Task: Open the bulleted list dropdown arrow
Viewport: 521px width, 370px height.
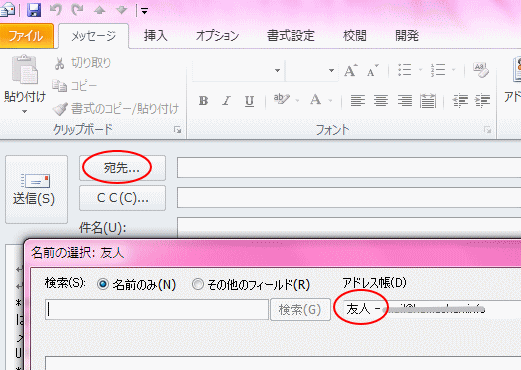Action: 420,70
